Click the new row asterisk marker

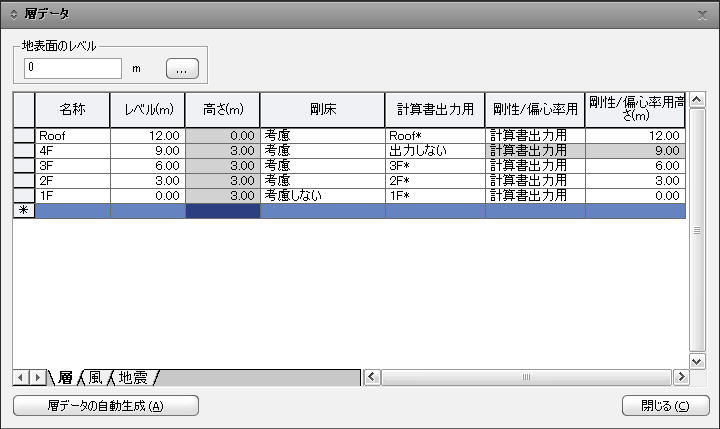[x=23, y=211]
